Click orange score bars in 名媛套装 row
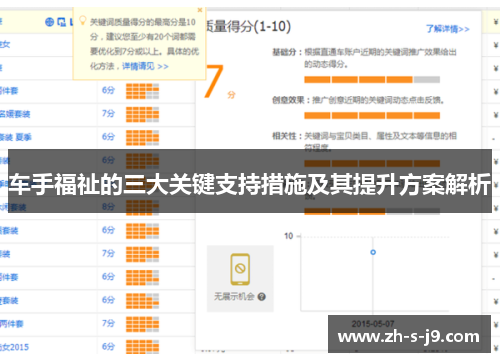This screenshot has width=500, height=362. [142, 114]
